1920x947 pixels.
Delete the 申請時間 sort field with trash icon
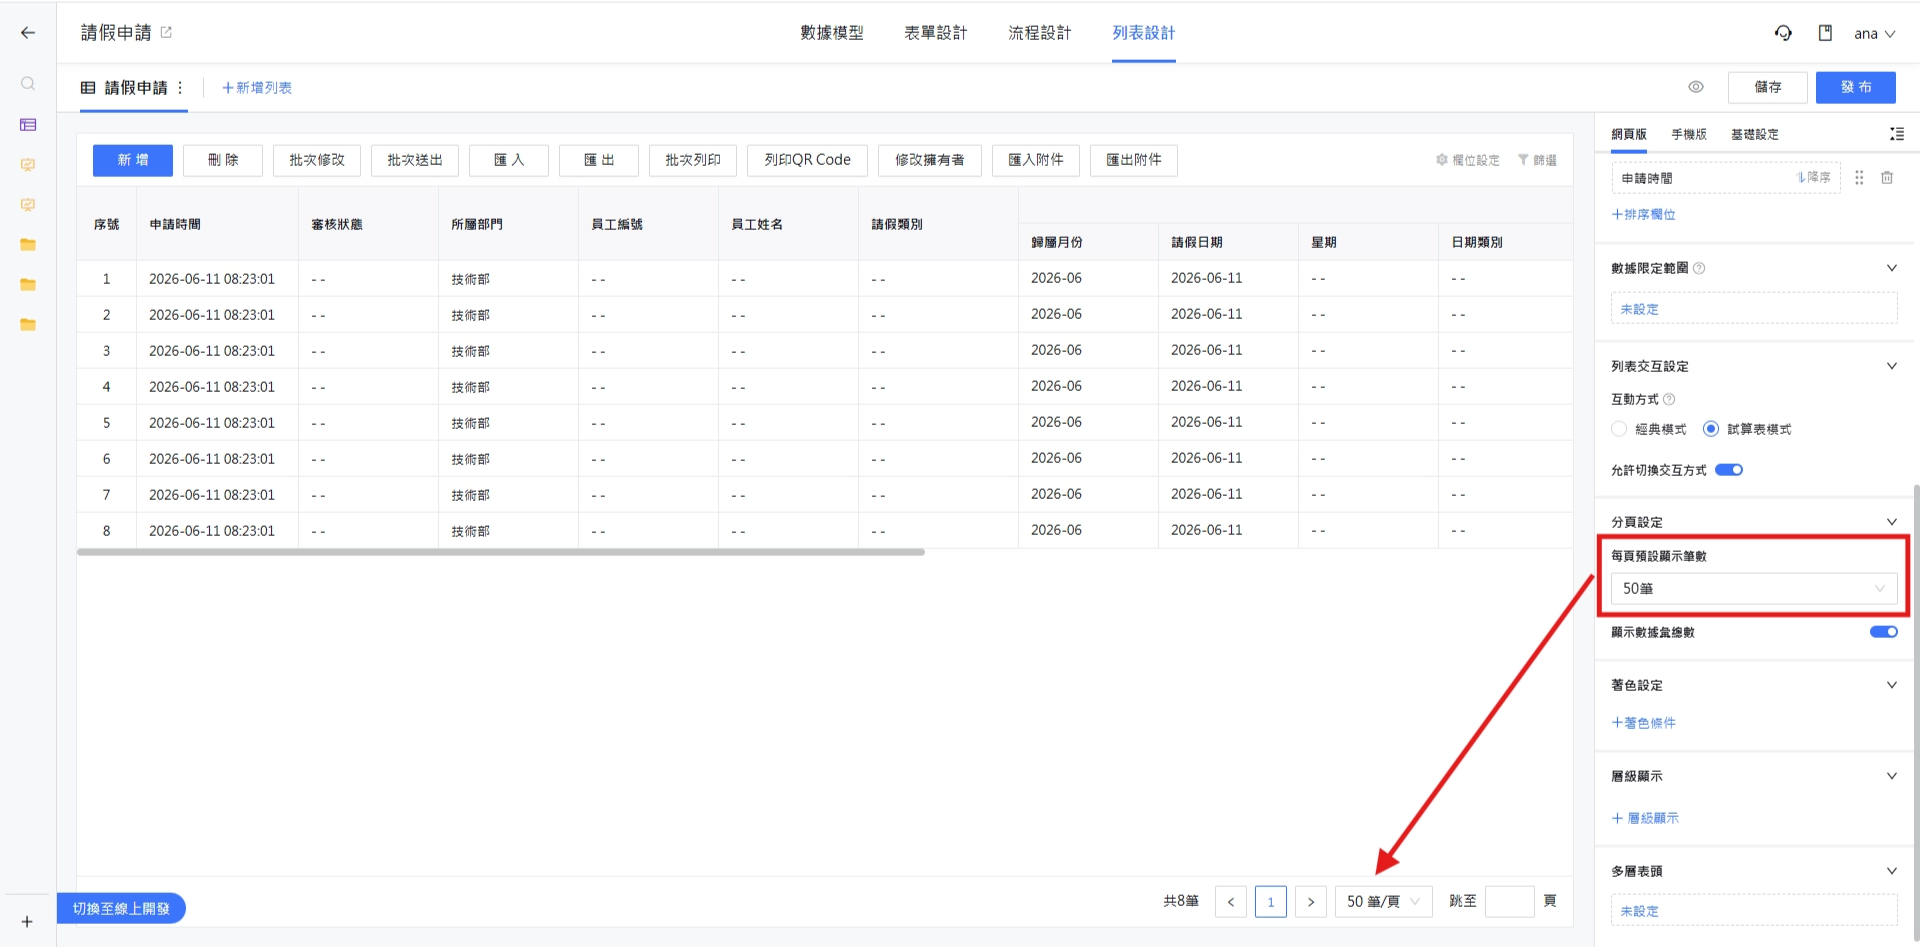coord(1887,178)
